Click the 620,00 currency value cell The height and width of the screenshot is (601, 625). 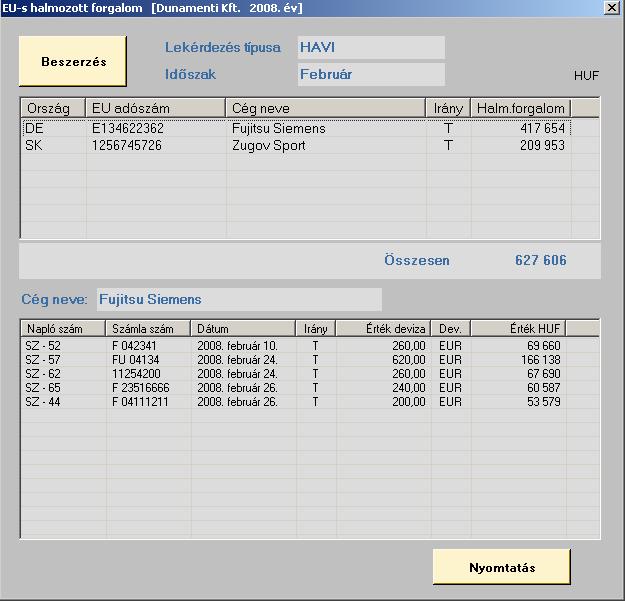coord(409,359)
